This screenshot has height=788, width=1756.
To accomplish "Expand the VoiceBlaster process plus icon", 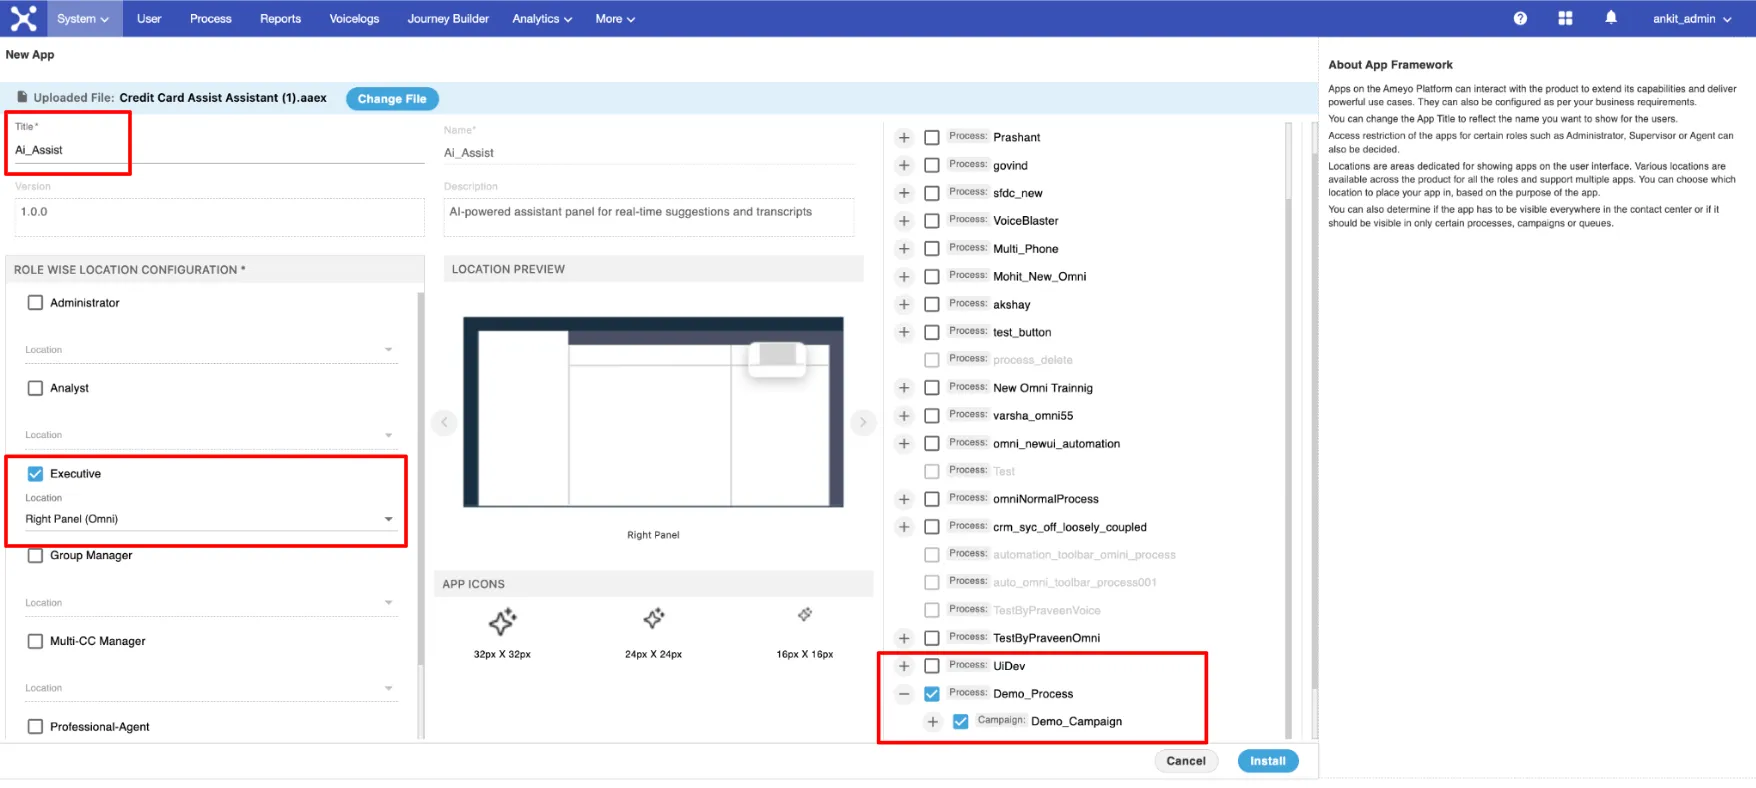I will click(x=904, y=221).
